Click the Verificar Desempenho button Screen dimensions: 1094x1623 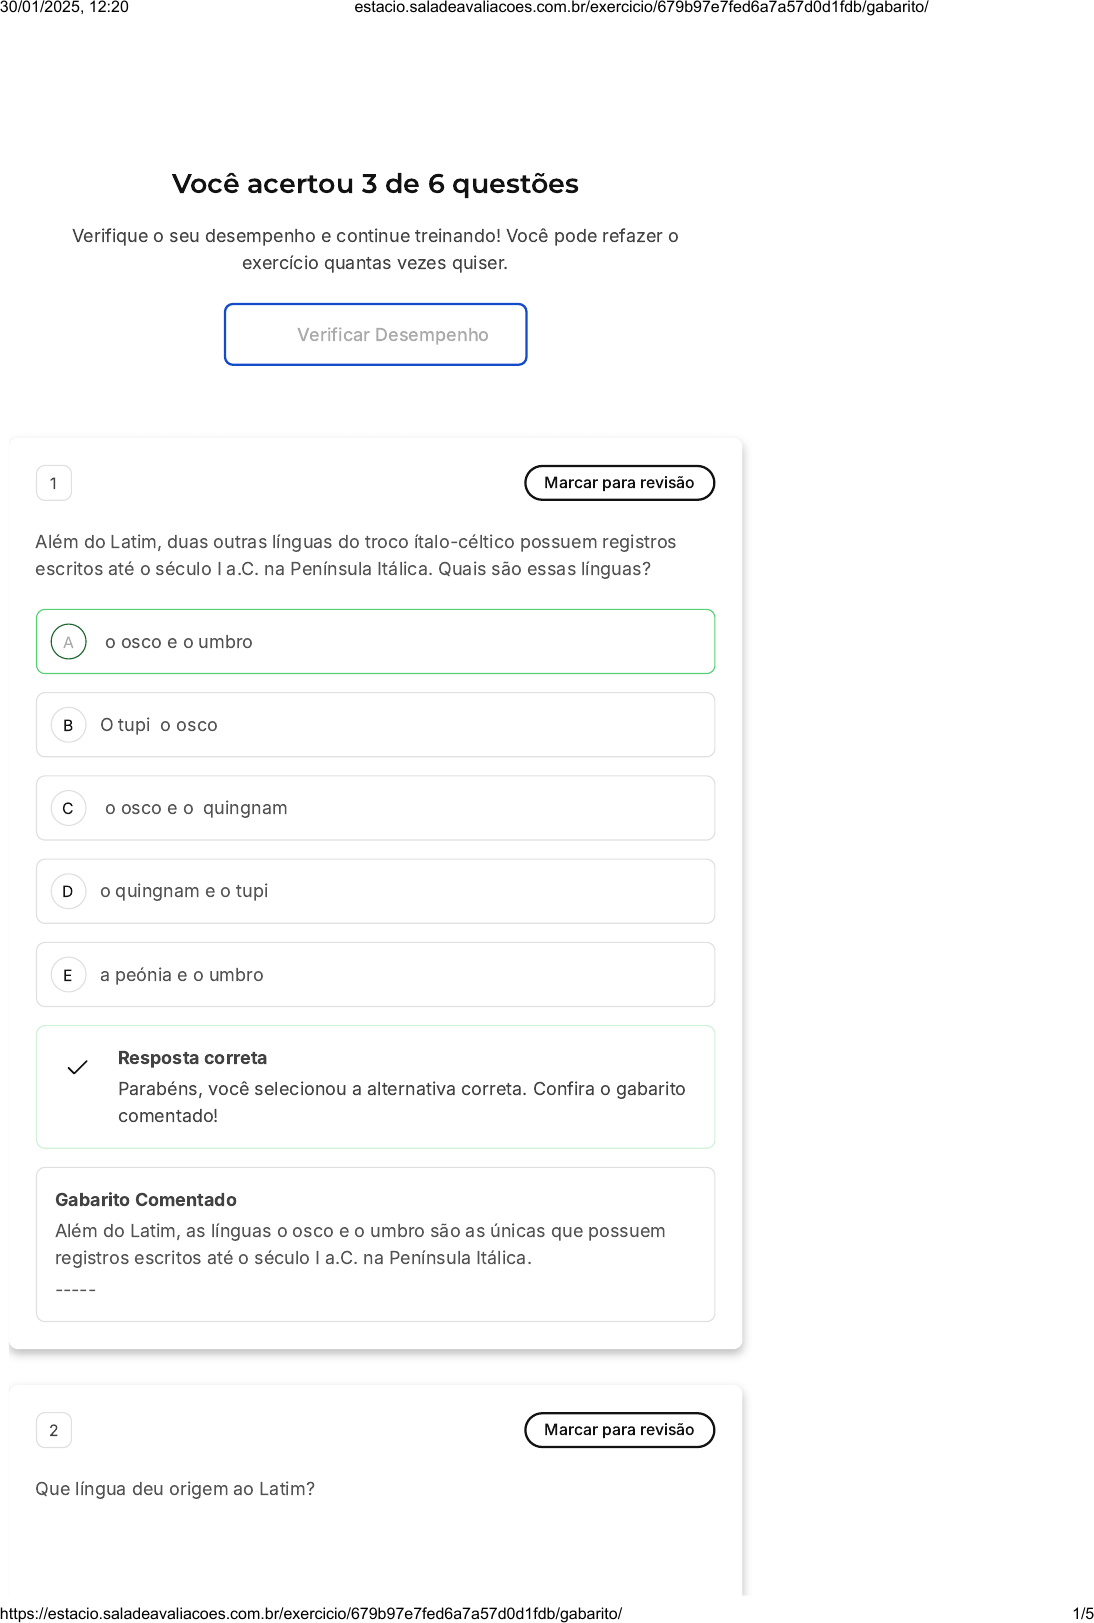click(375, 335)
